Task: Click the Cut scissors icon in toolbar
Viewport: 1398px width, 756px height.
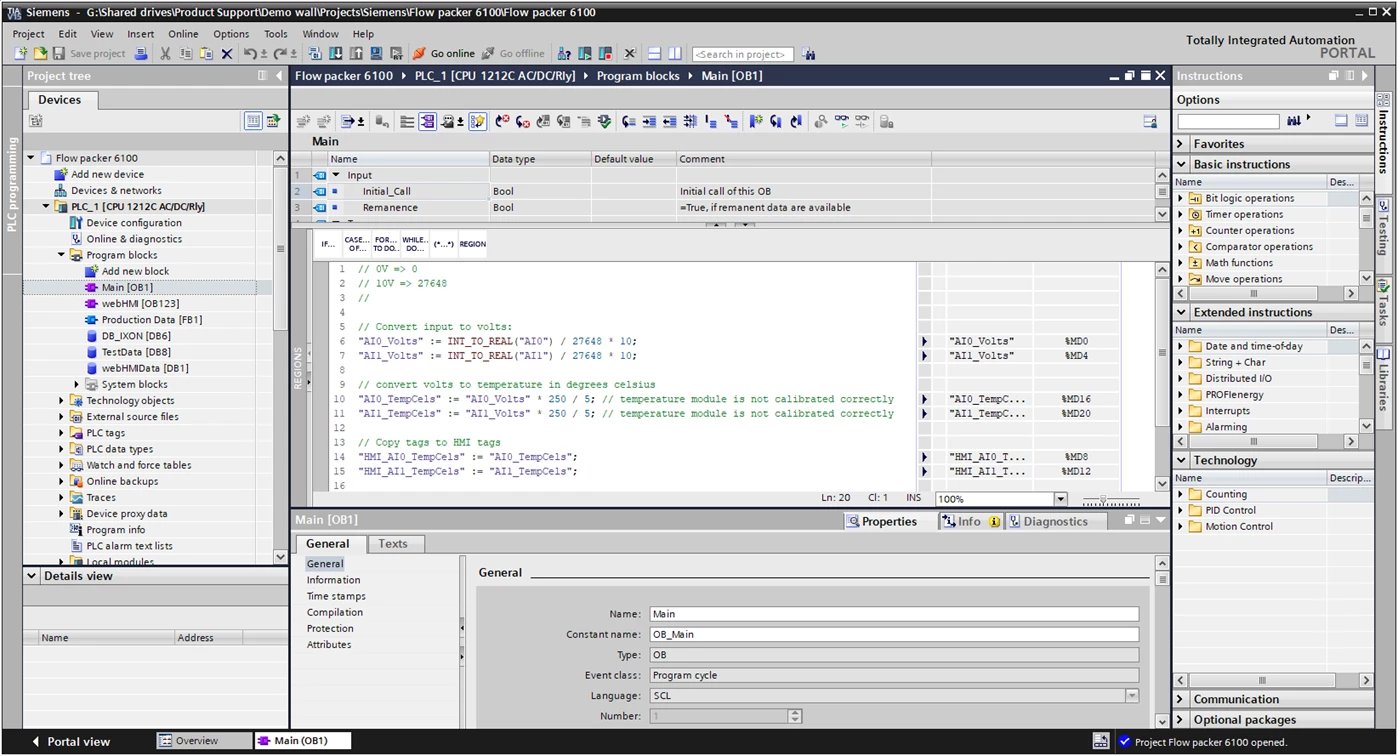Action: tap(165, 54)
